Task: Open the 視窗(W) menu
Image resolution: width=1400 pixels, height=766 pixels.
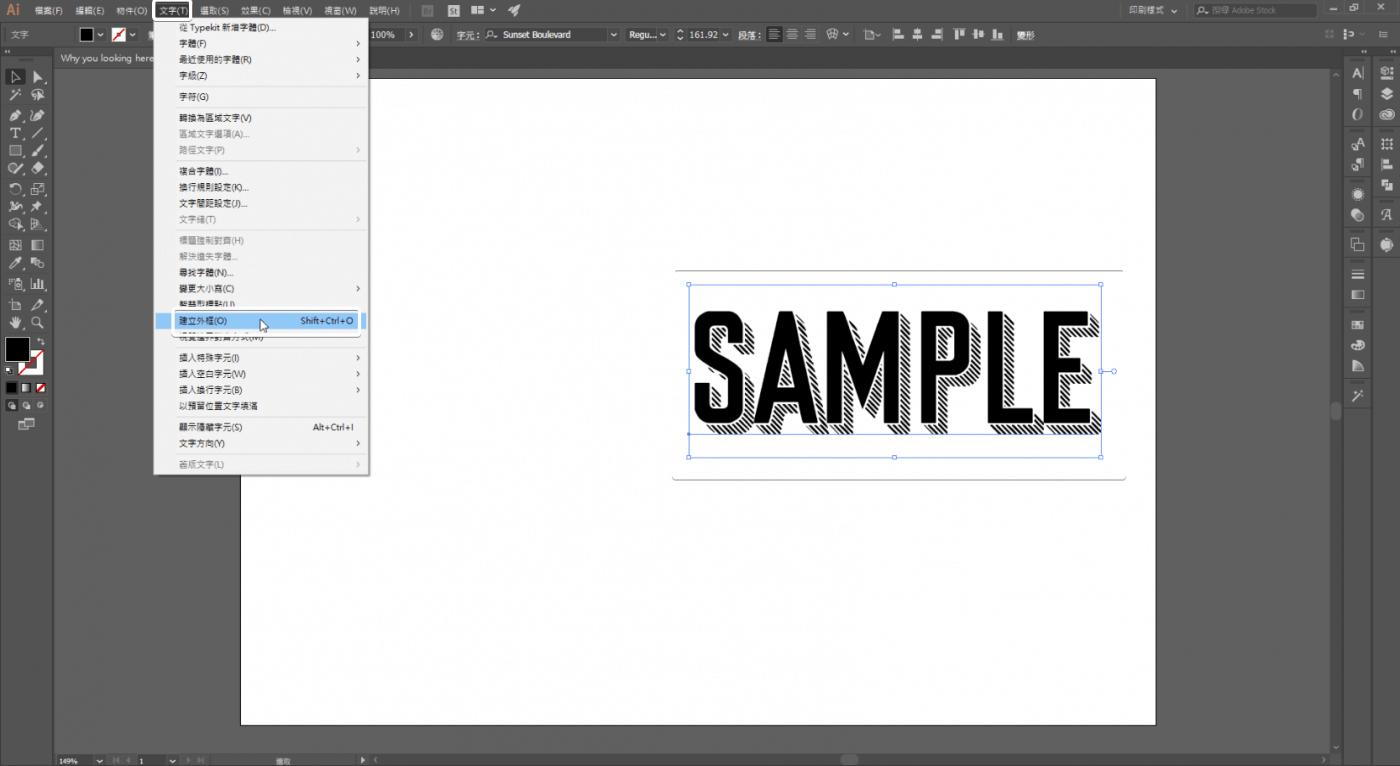Action: [x=340, y=10]
